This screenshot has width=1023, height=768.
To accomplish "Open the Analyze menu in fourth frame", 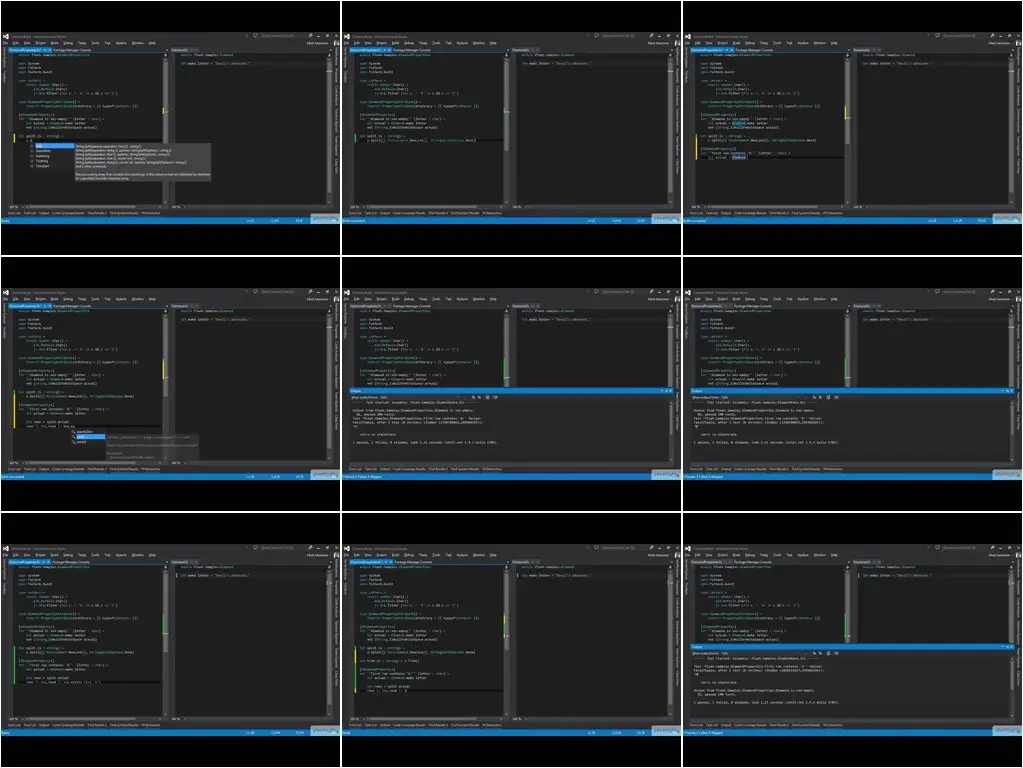I will click(121, 299).
